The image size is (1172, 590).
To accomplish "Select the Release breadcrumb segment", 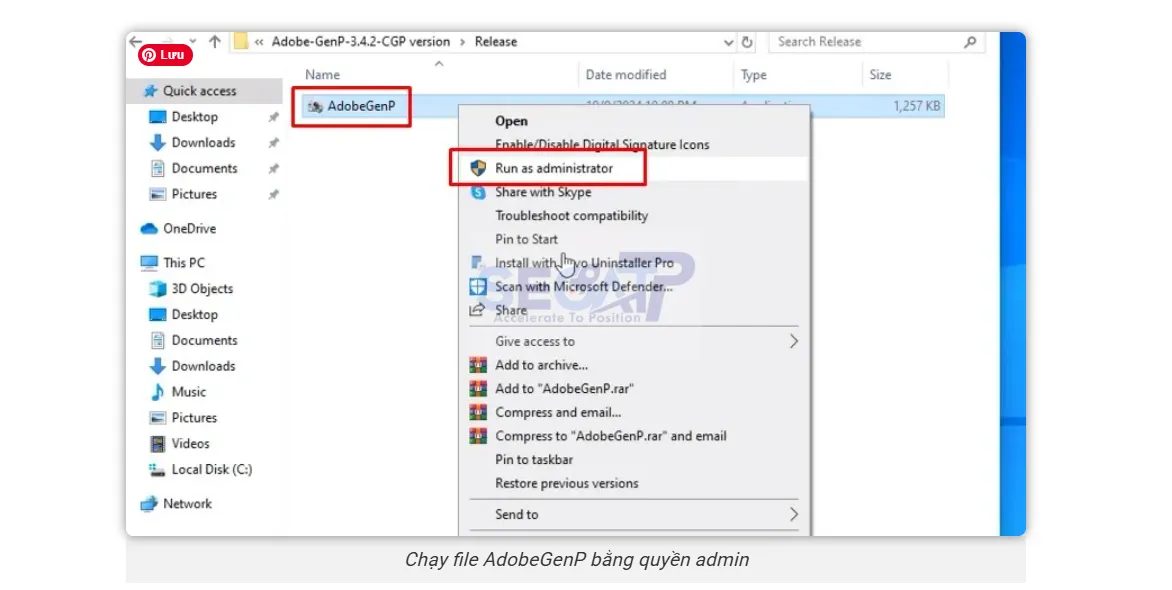I will pyautogui.click(x=496, y=42).
